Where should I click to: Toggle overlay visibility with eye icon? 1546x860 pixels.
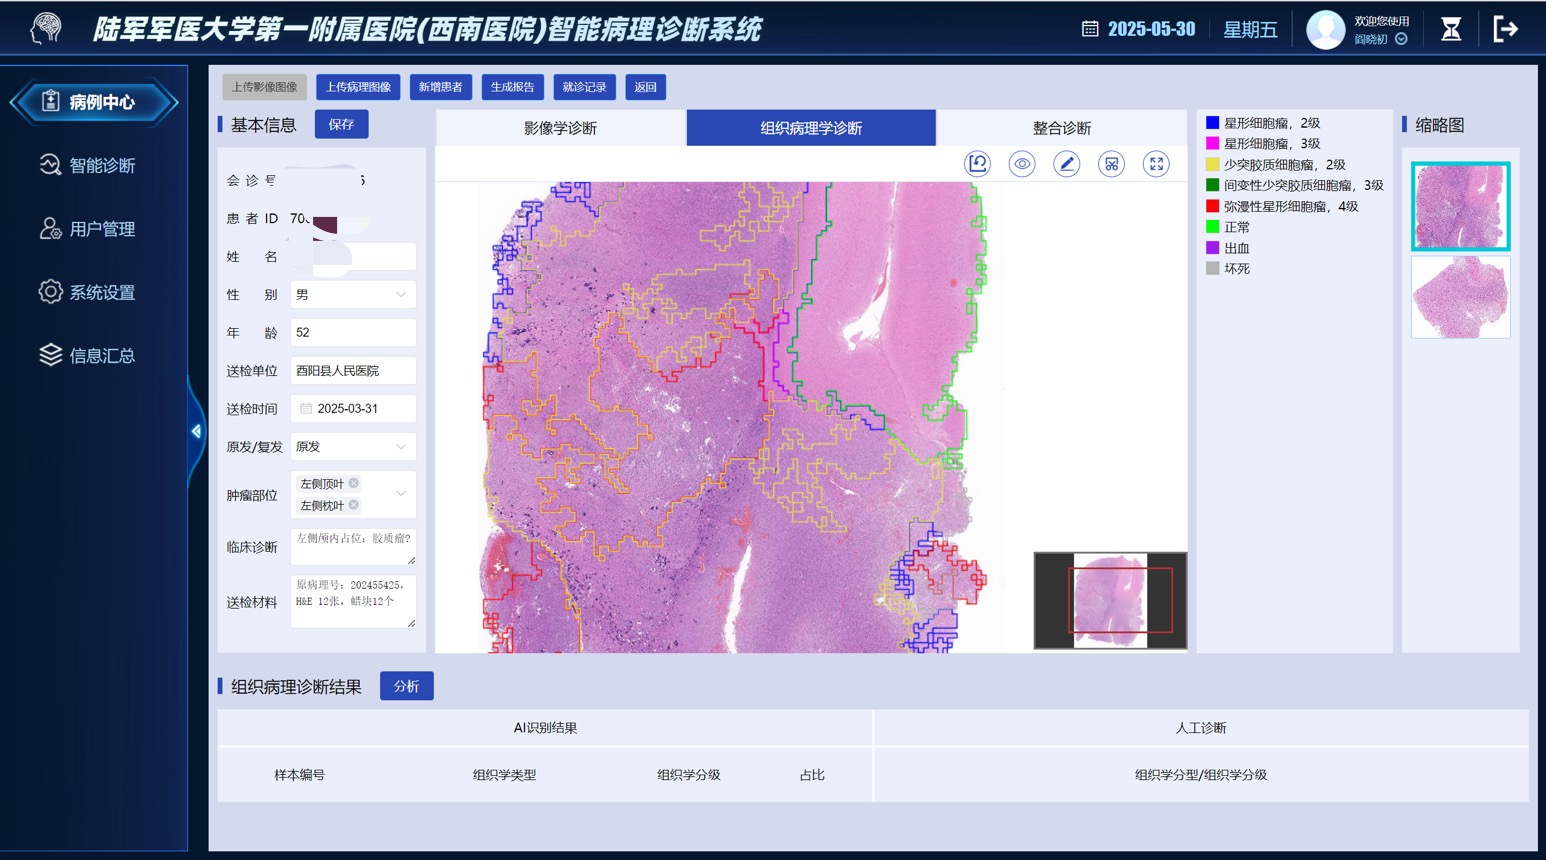(1021, 164)
